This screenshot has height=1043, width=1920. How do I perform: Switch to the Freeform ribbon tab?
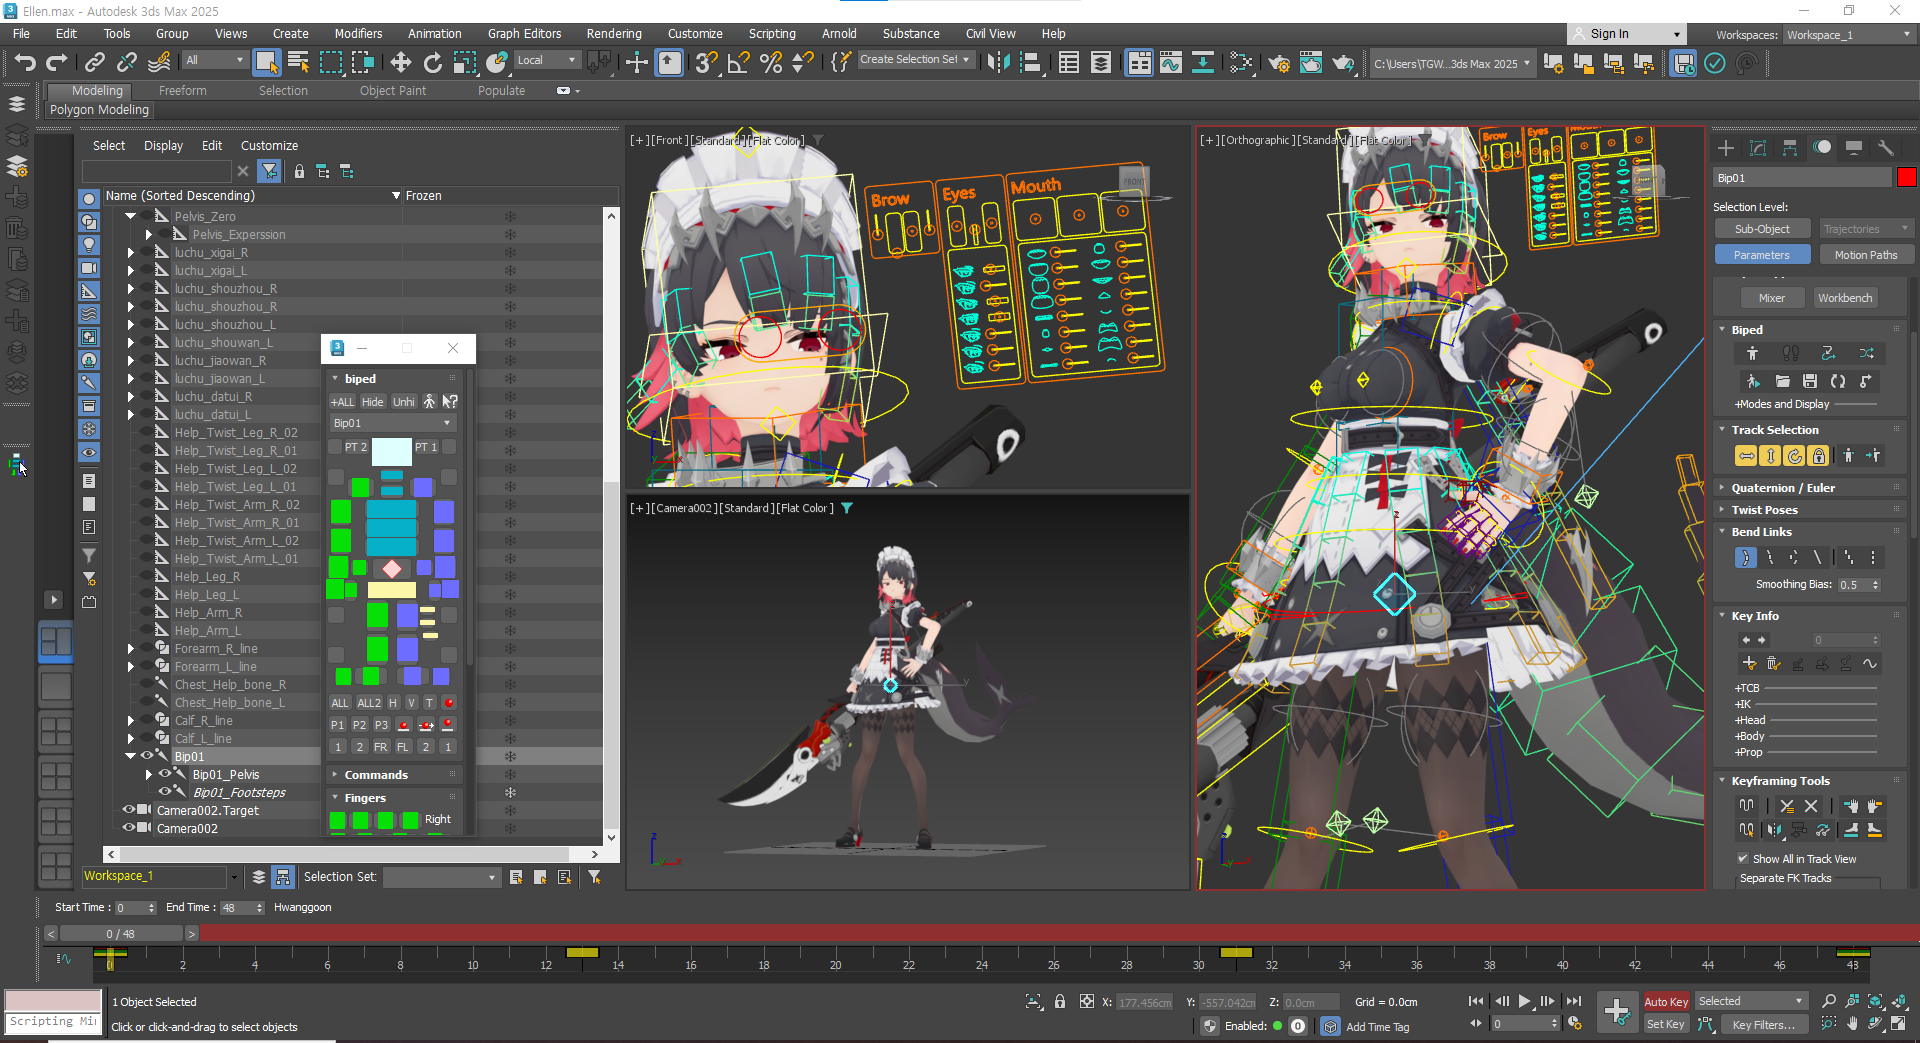(183, 91)
